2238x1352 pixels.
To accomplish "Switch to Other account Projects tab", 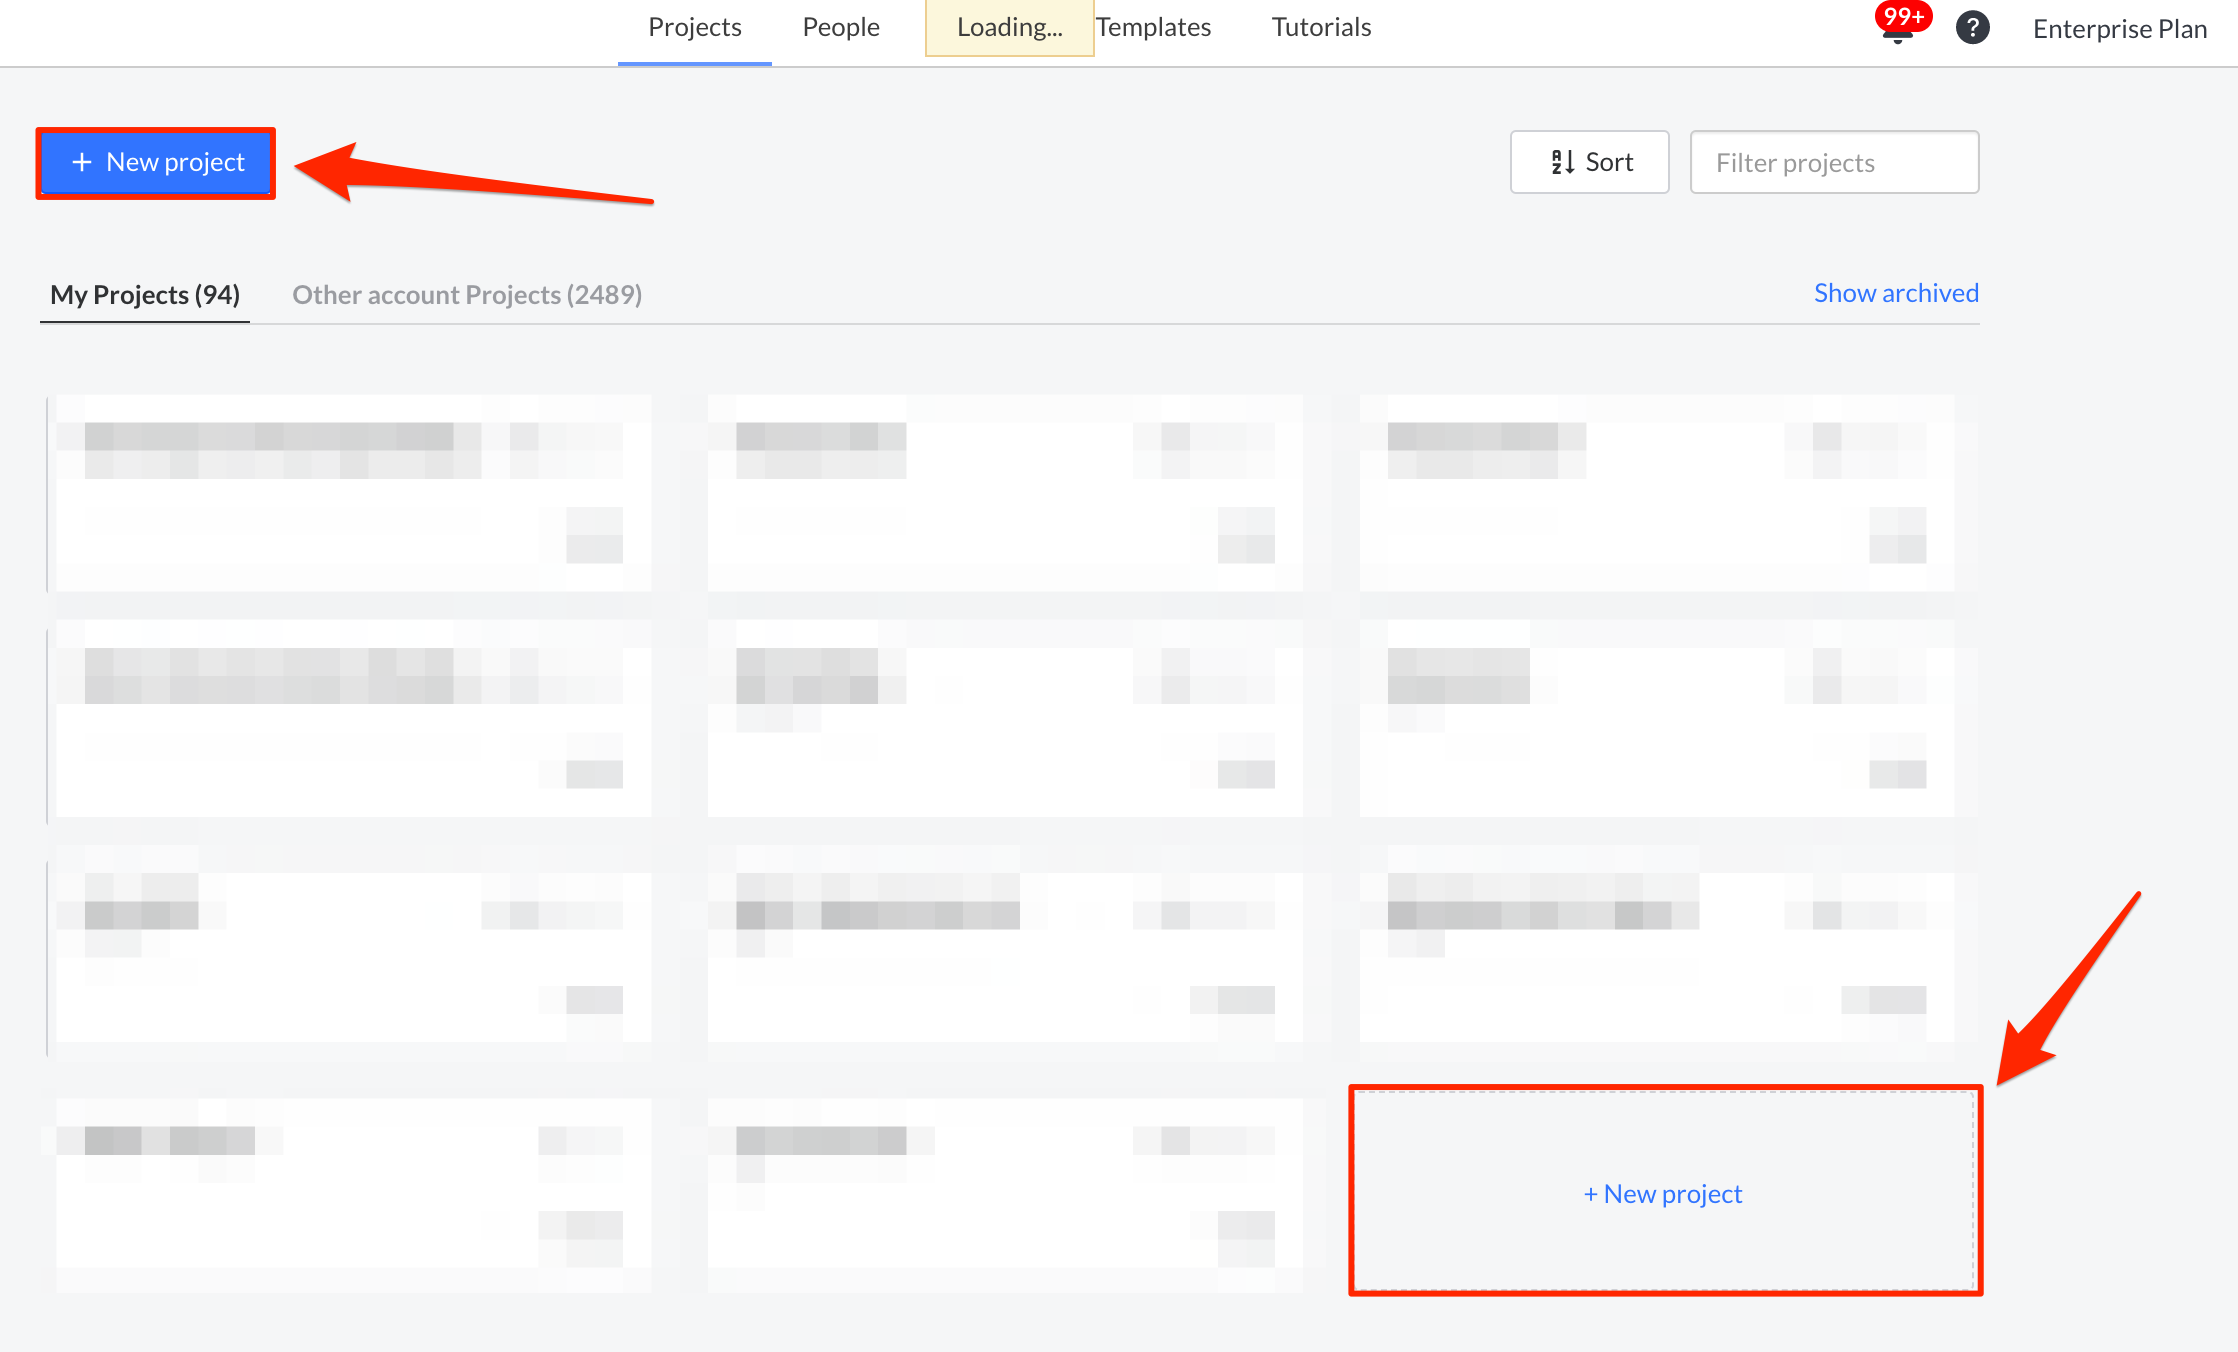I will tap(466, 294).
